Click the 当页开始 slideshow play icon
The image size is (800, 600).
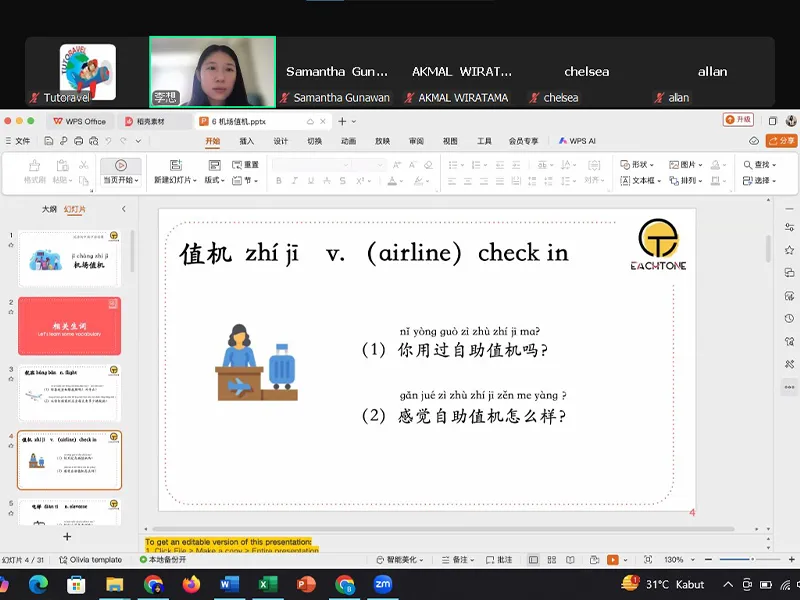point(120,166)
